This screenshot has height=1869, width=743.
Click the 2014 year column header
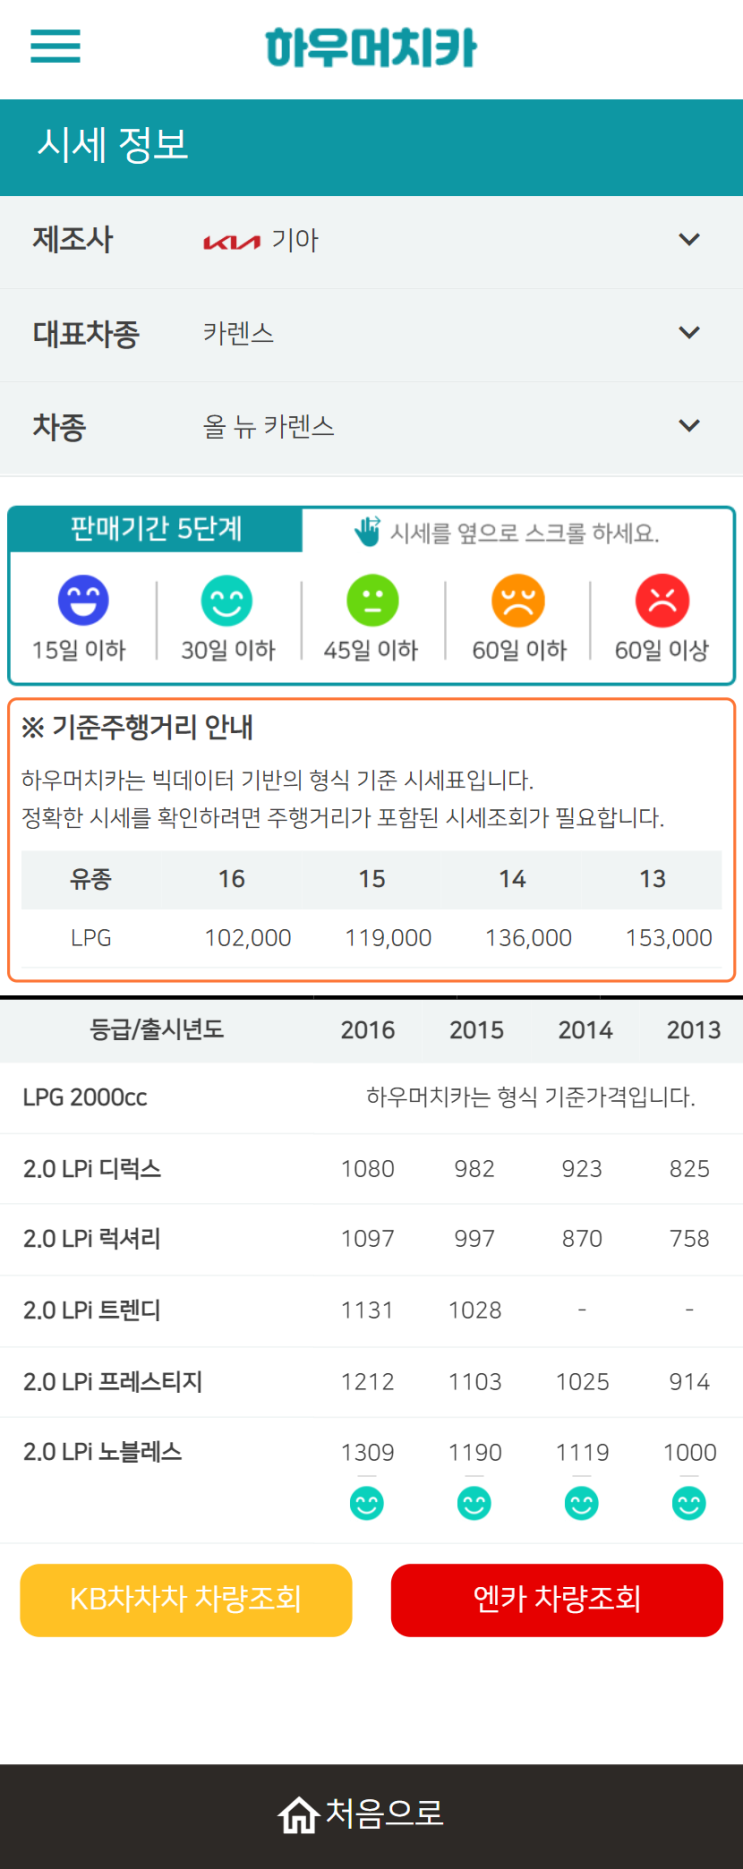tap(585, 1030)
